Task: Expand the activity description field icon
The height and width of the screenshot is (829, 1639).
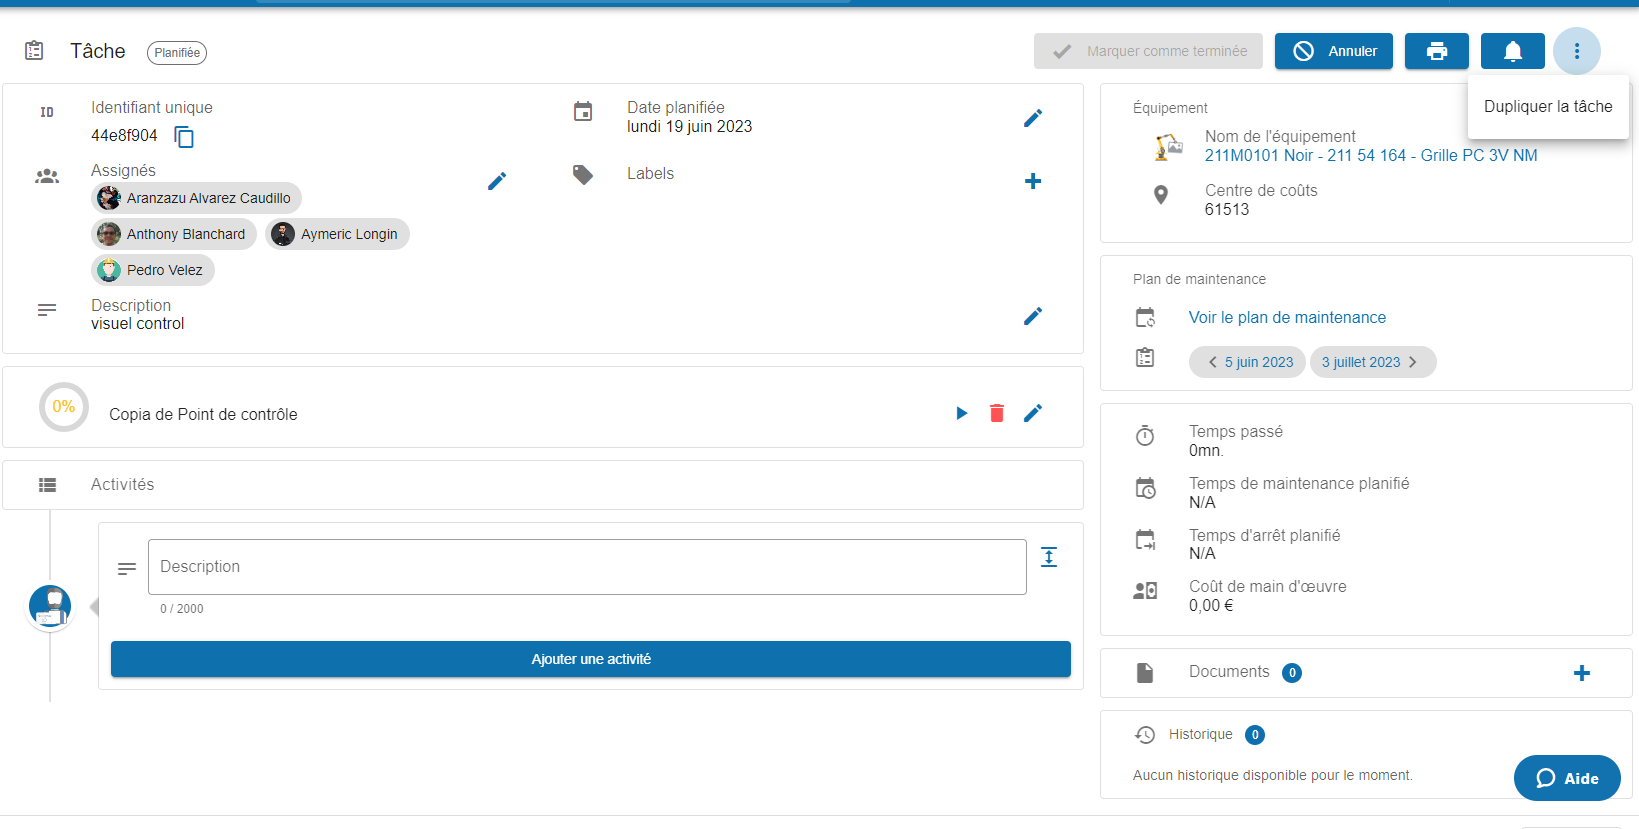Action: click(1049, 557)
